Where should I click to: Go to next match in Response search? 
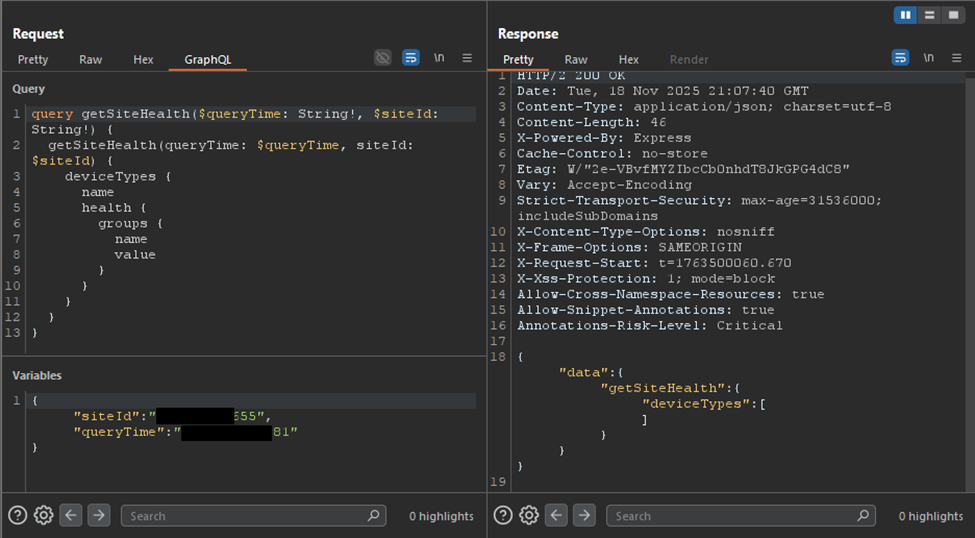[585, 516]
